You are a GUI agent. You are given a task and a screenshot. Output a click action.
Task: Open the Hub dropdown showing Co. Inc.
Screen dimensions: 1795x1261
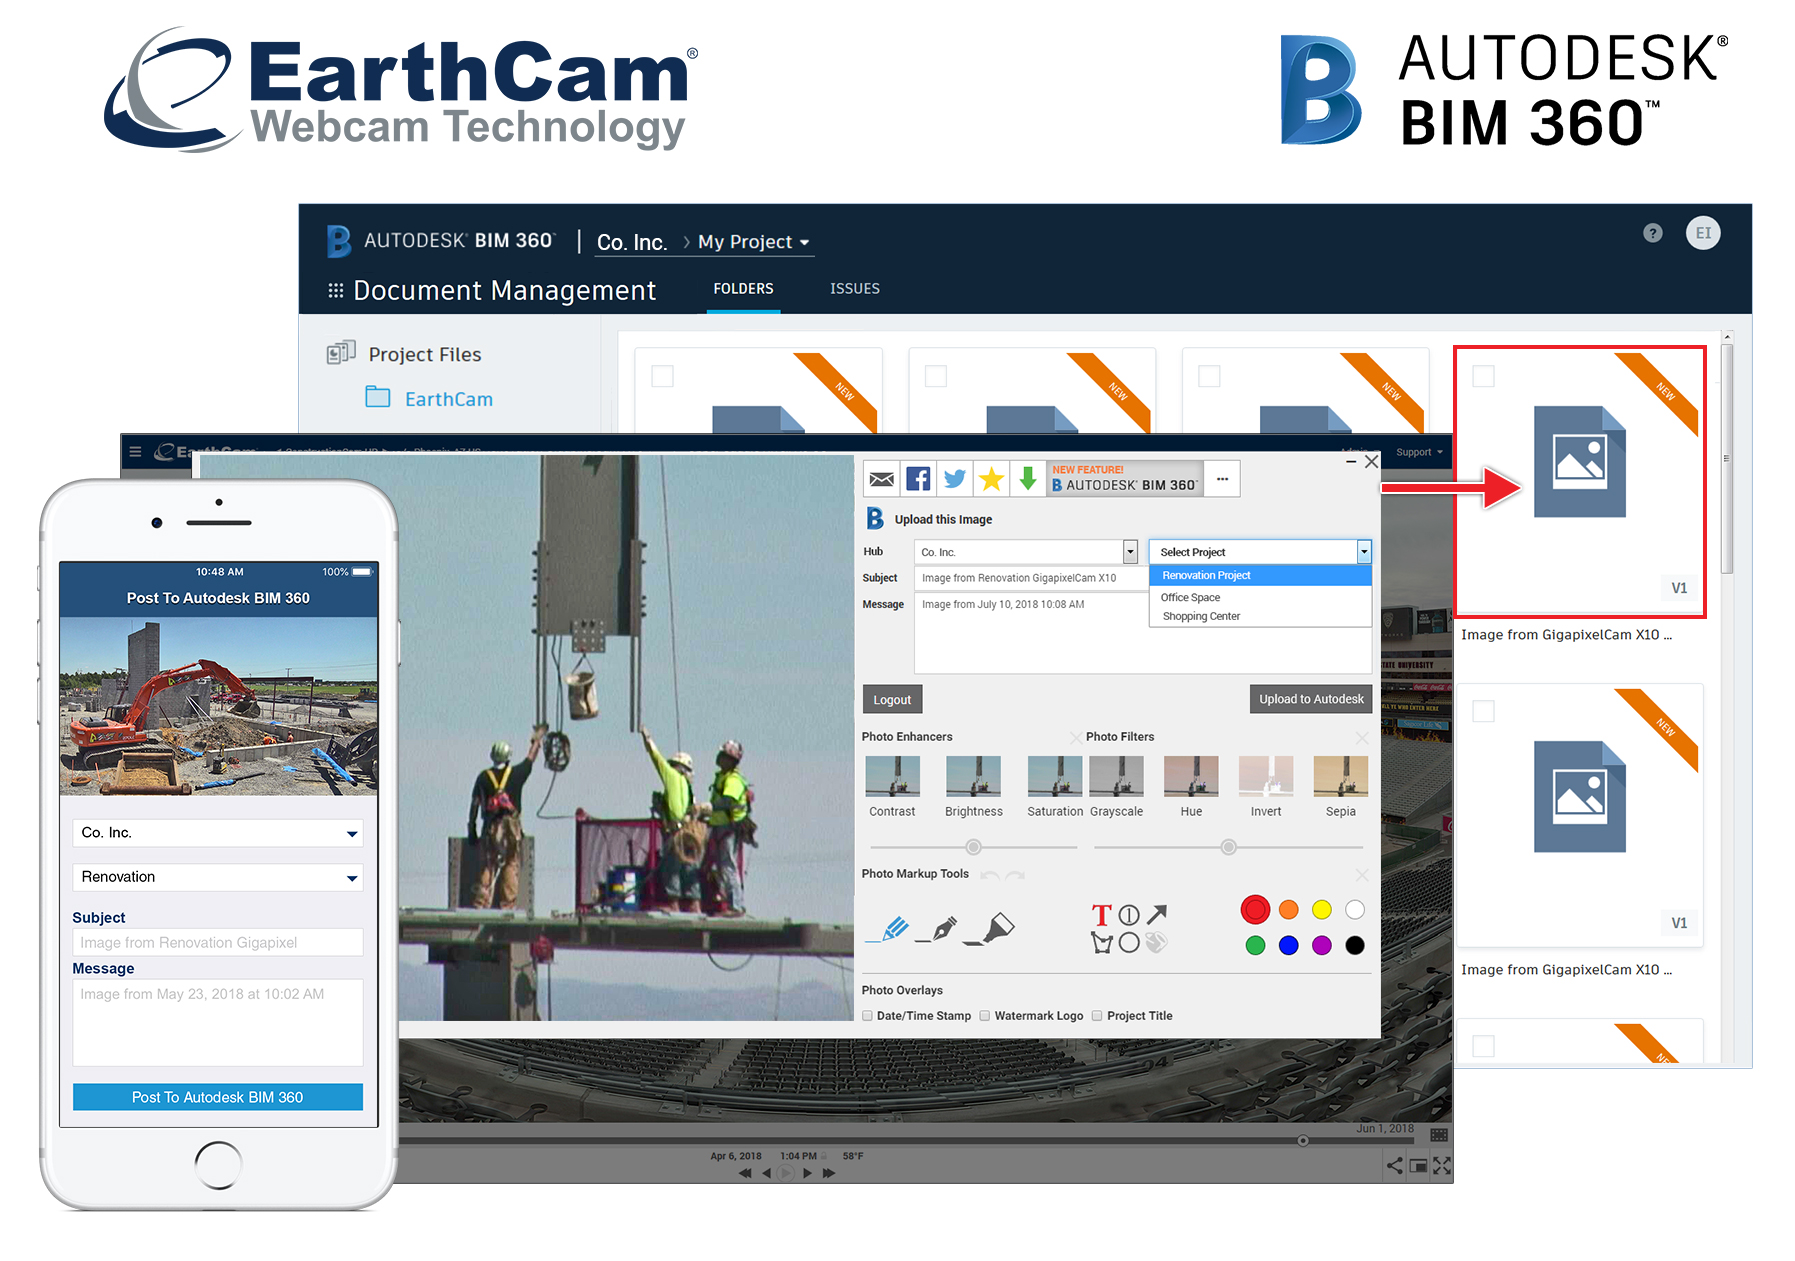[1026, 552]
